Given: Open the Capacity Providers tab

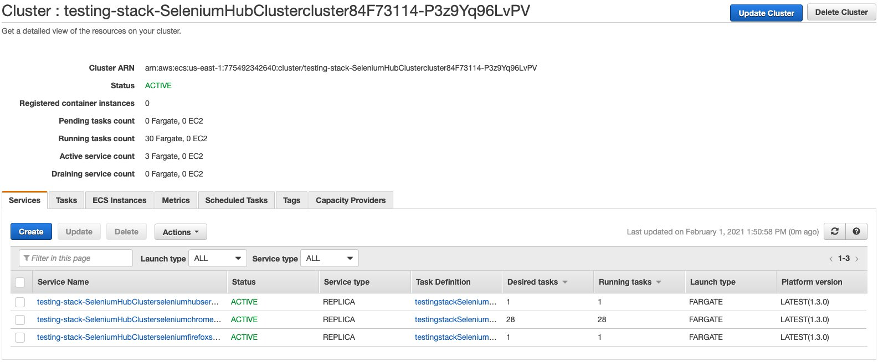Looking at the screenshot, I should coord(351,200).
